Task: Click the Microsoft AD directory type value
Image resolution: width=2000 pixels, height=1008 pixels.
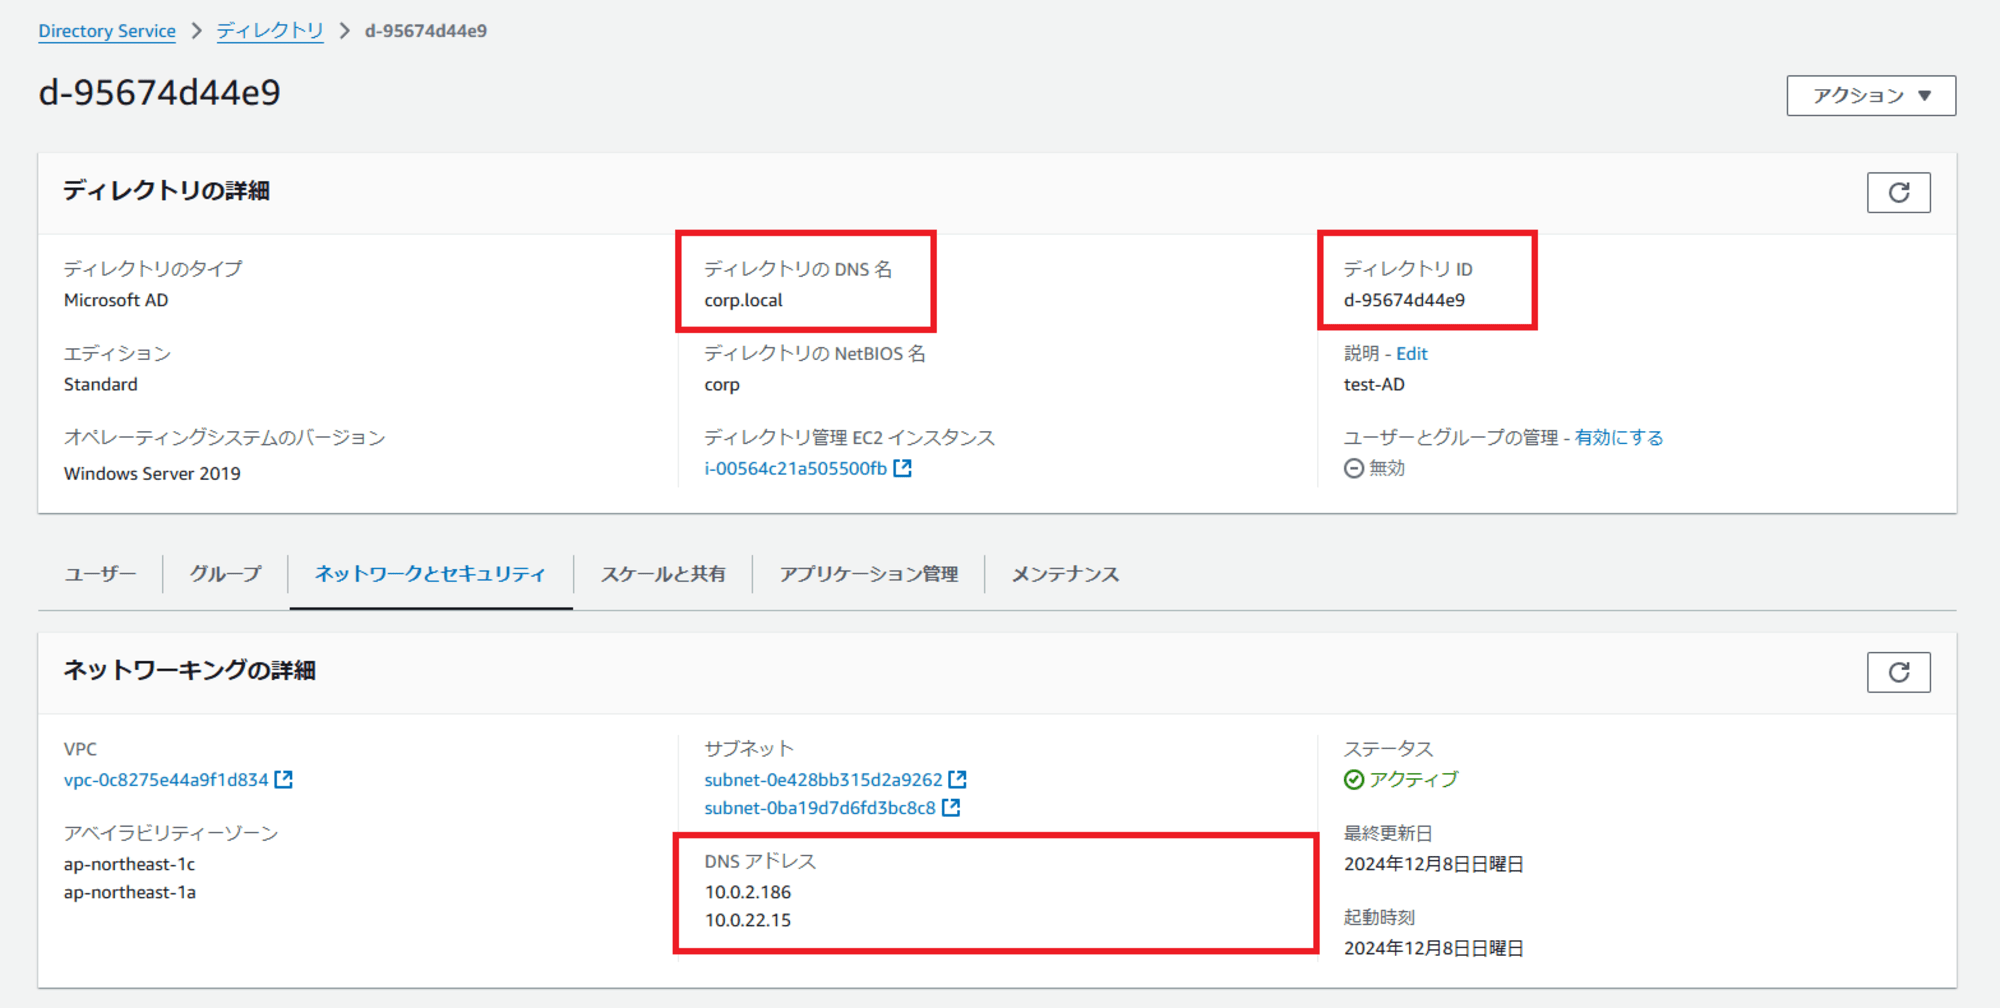Action: (x=116, y=300)
